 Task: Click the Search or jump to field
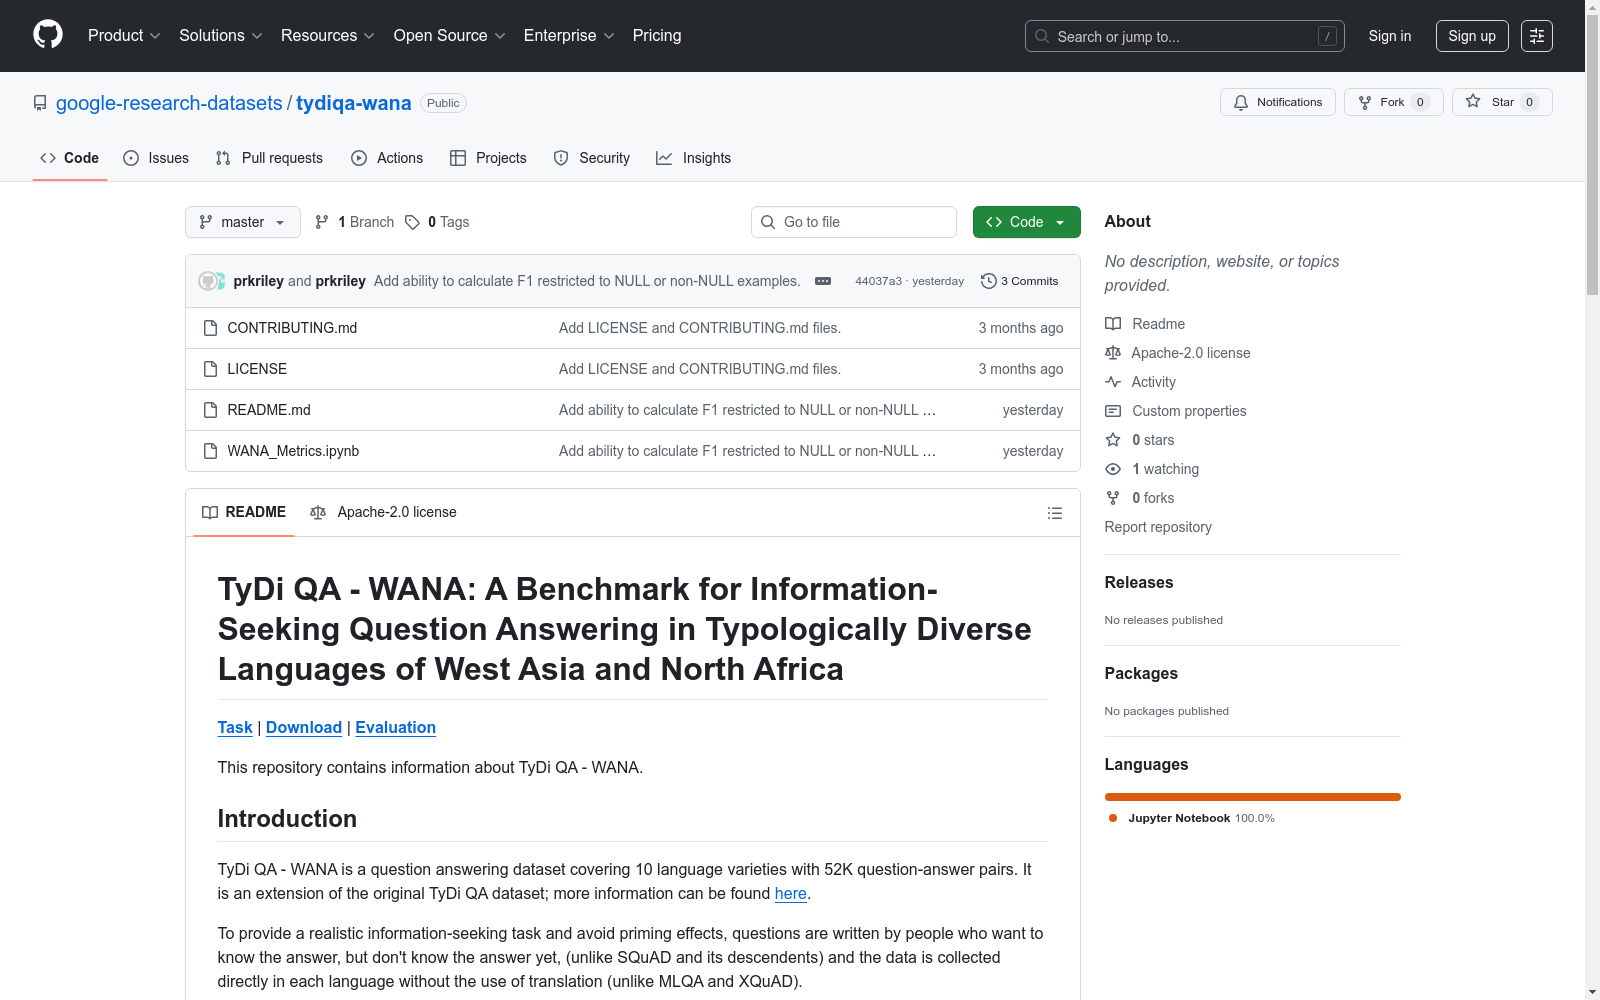[x=1185, y=36]
